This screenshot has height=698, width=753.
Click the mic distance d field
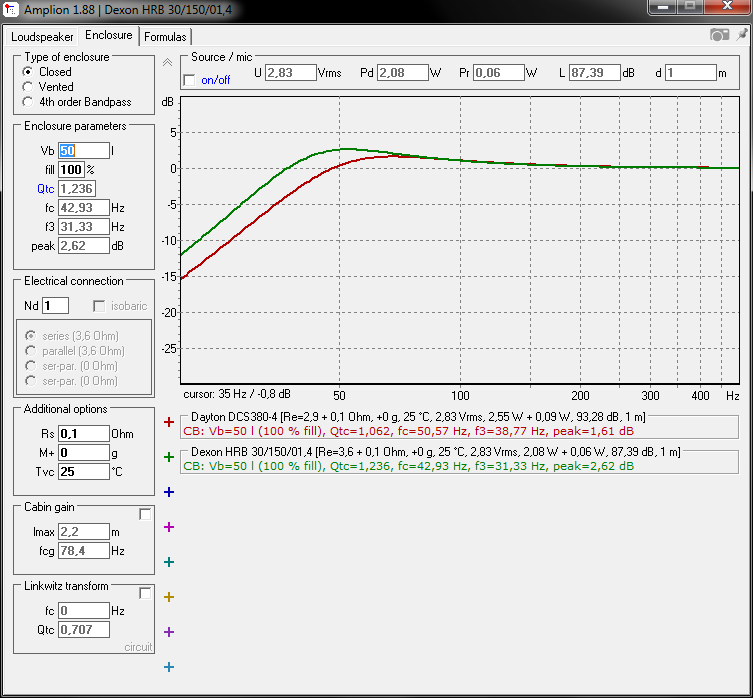[691, 73]
